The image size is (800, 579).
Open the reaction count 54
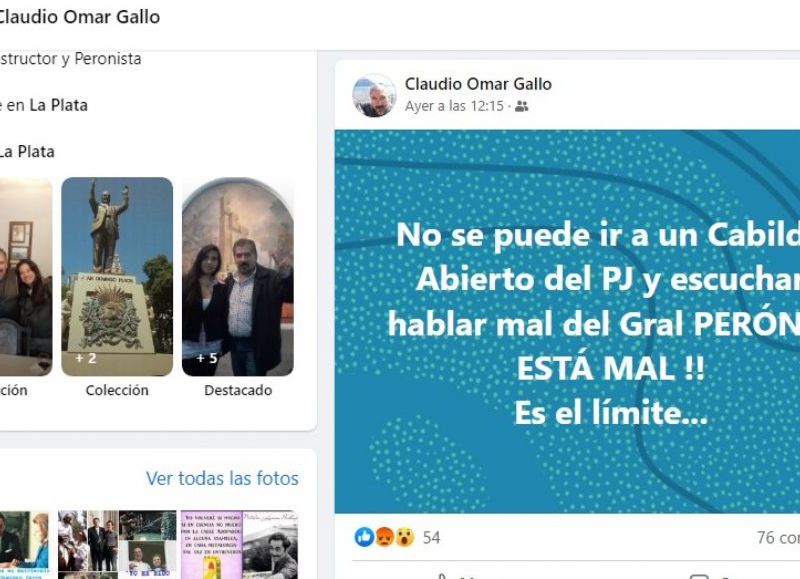[431, 538]
